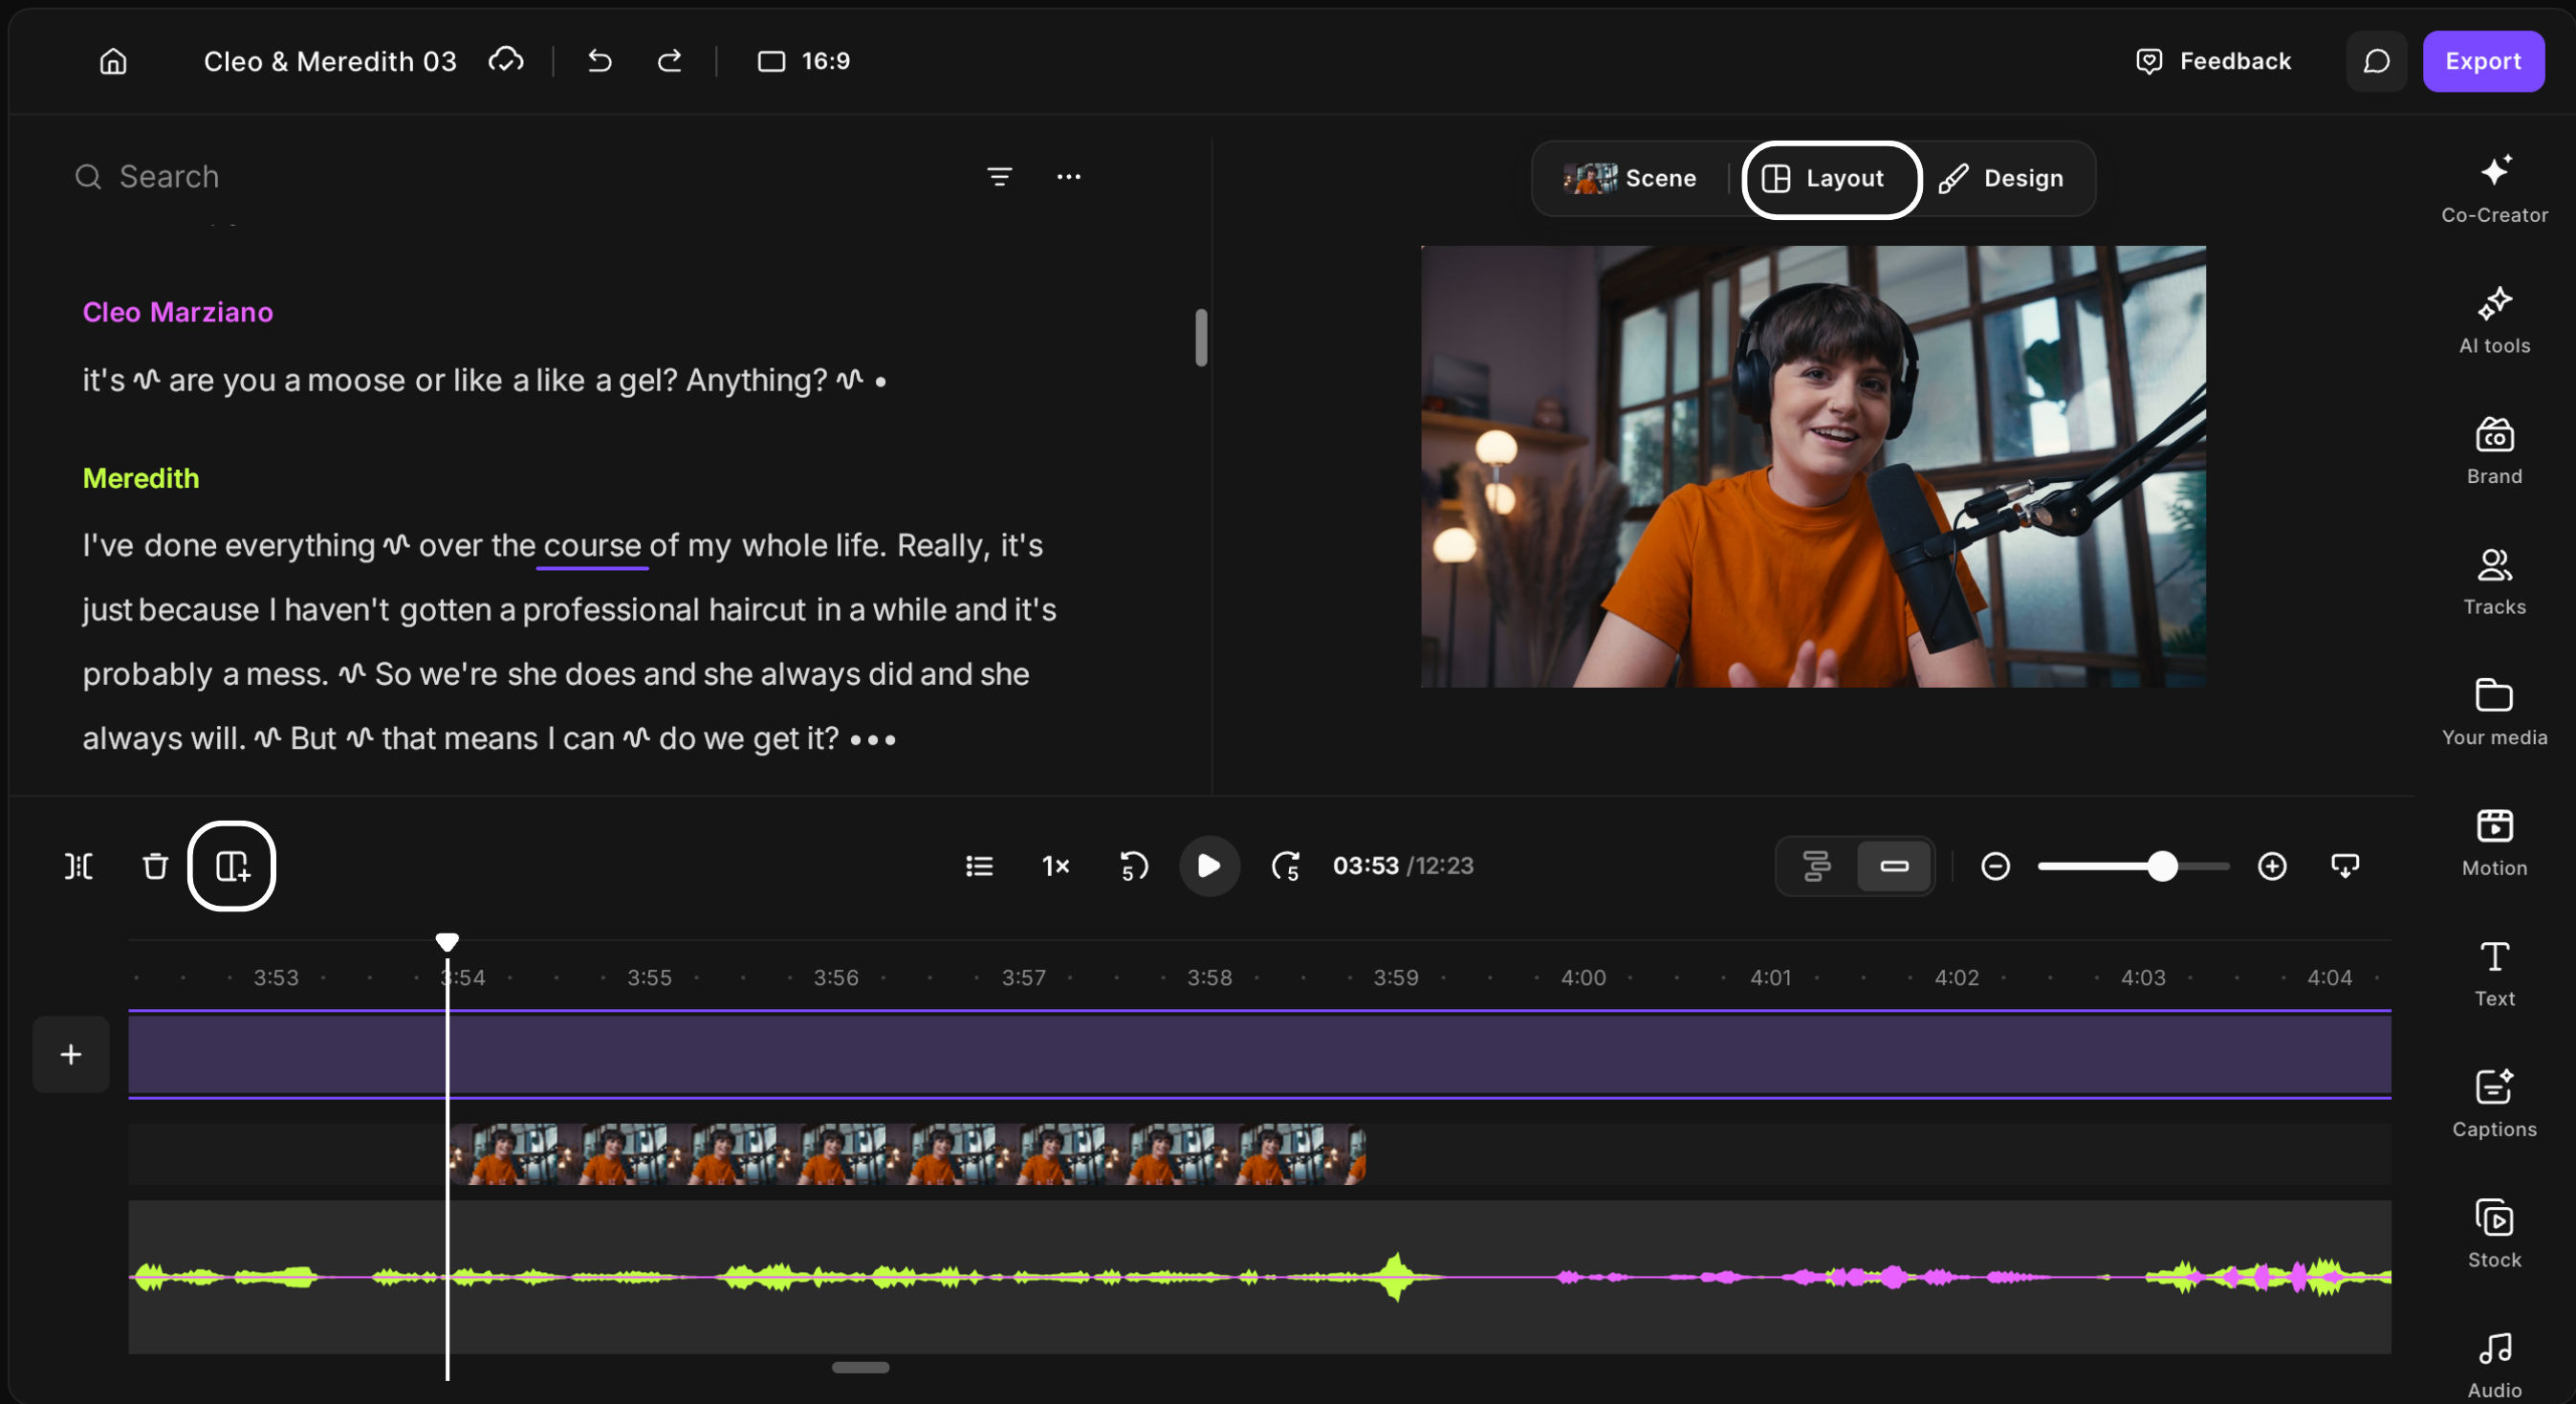Open the Audio panel

2494,1365
